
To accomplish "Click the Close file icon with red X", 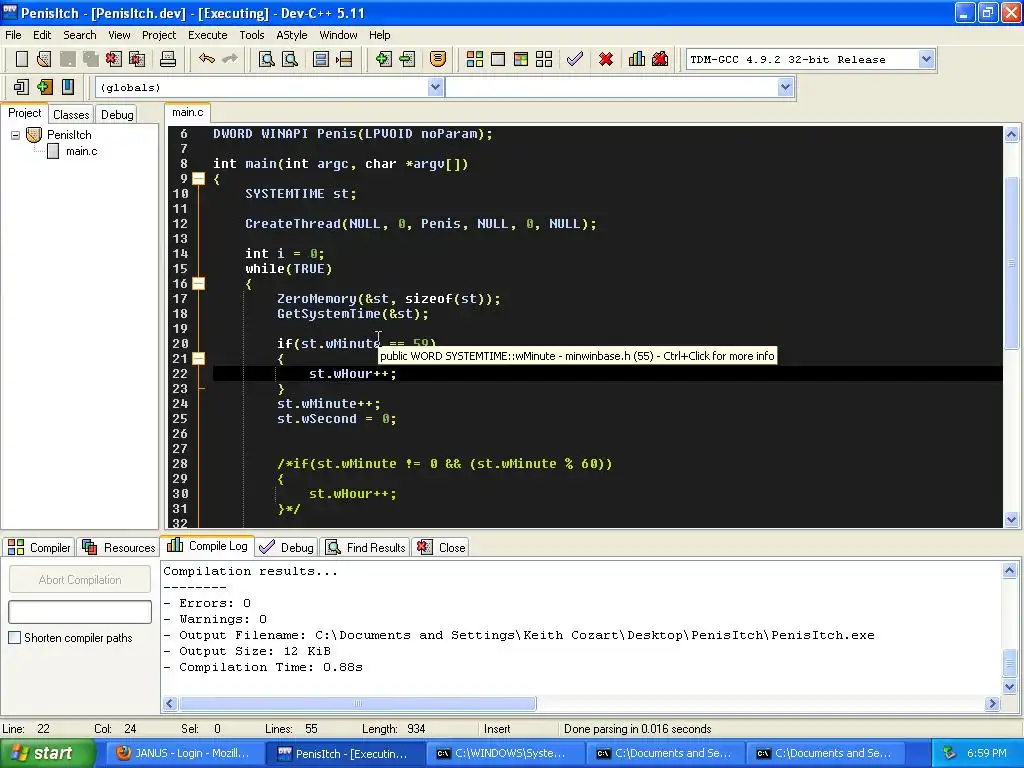I will [x=114, y=59].
